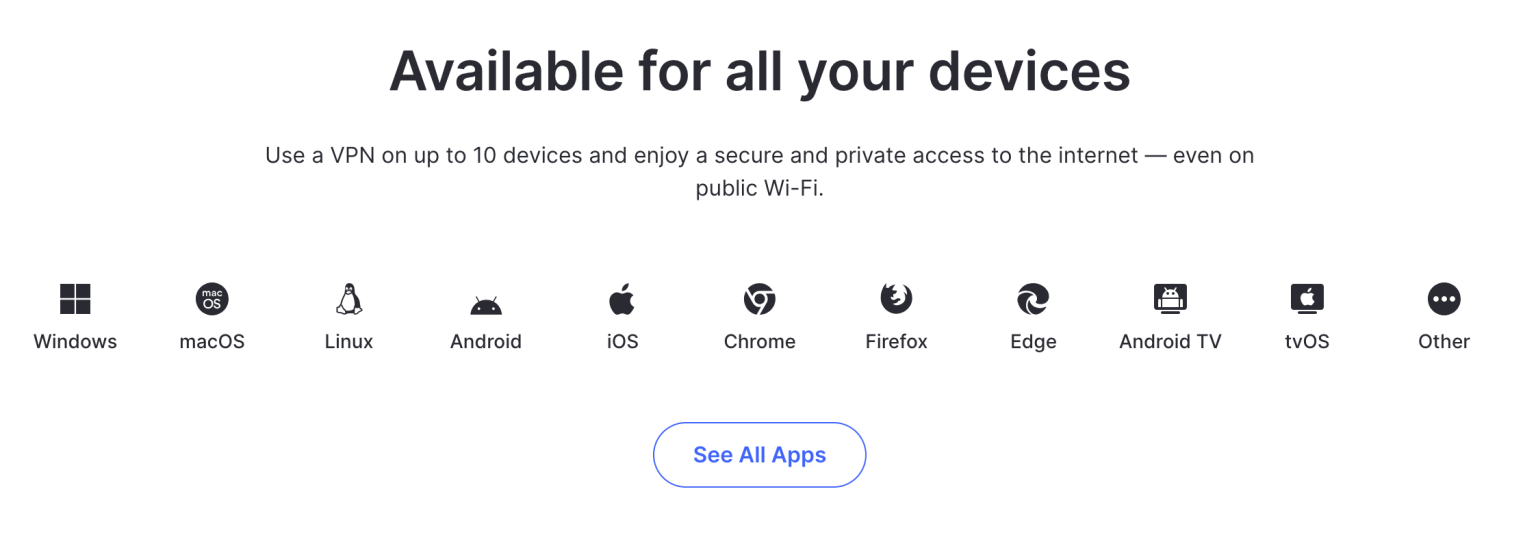Select the iOS Apple icon

(x=622, y=298)
